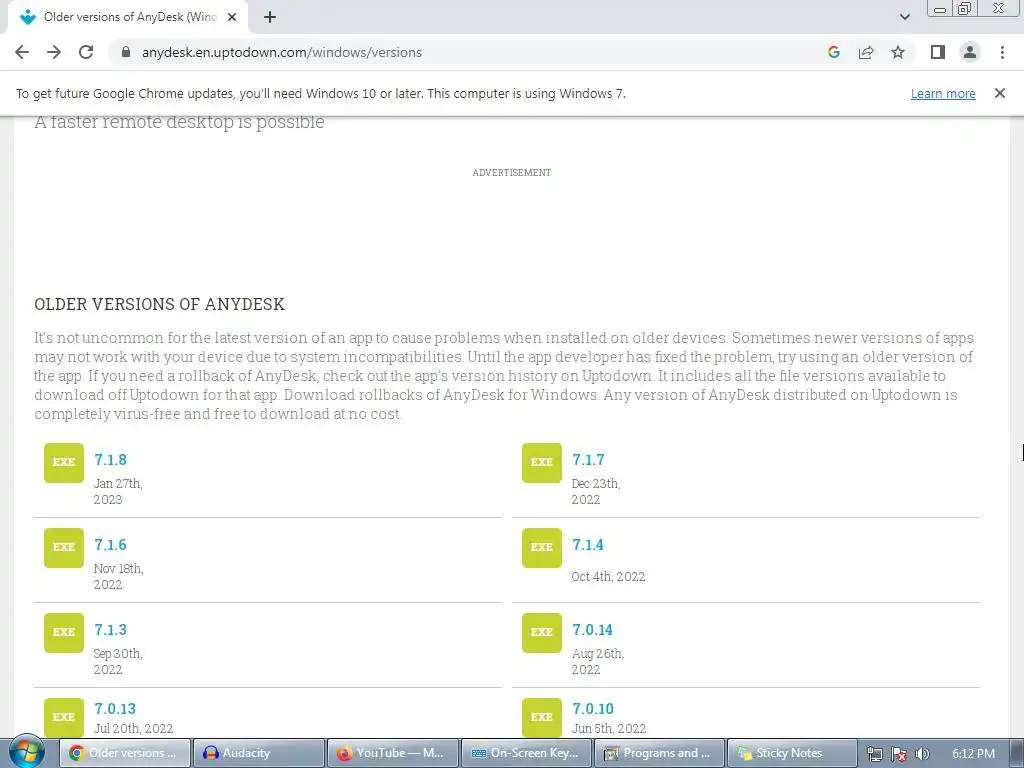View site security lock information

coord(126,52)
